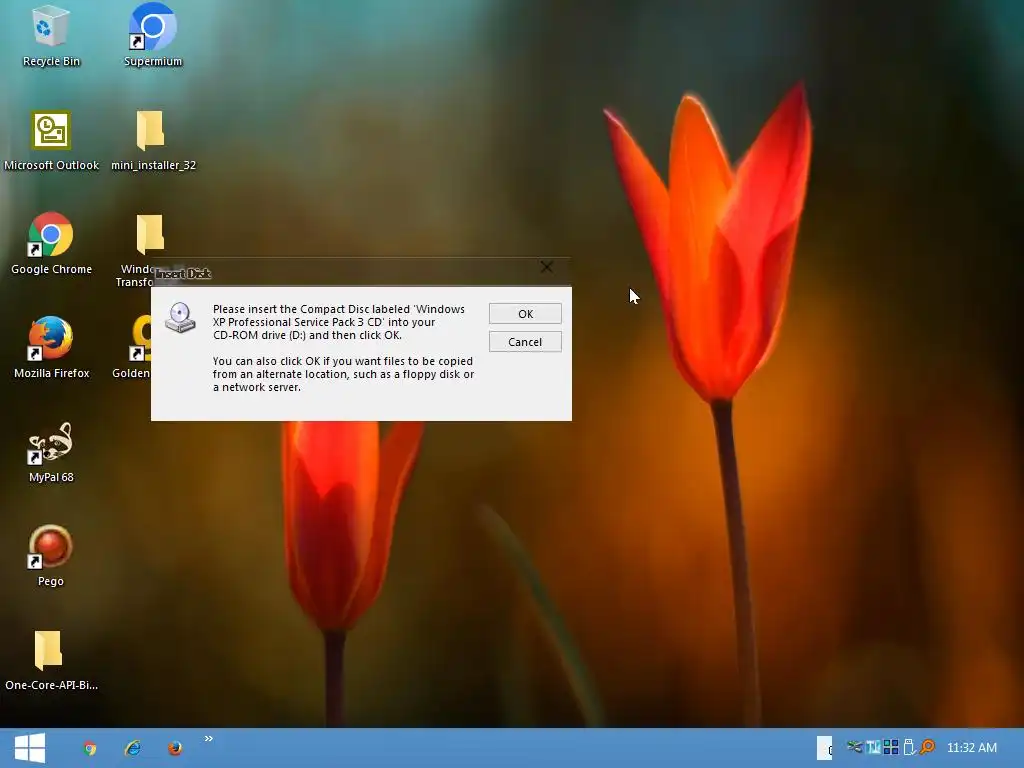Click OK in the Insert Disk dialog
Image resolution: width=1024 pixels, height=768 pixels.
525,314
